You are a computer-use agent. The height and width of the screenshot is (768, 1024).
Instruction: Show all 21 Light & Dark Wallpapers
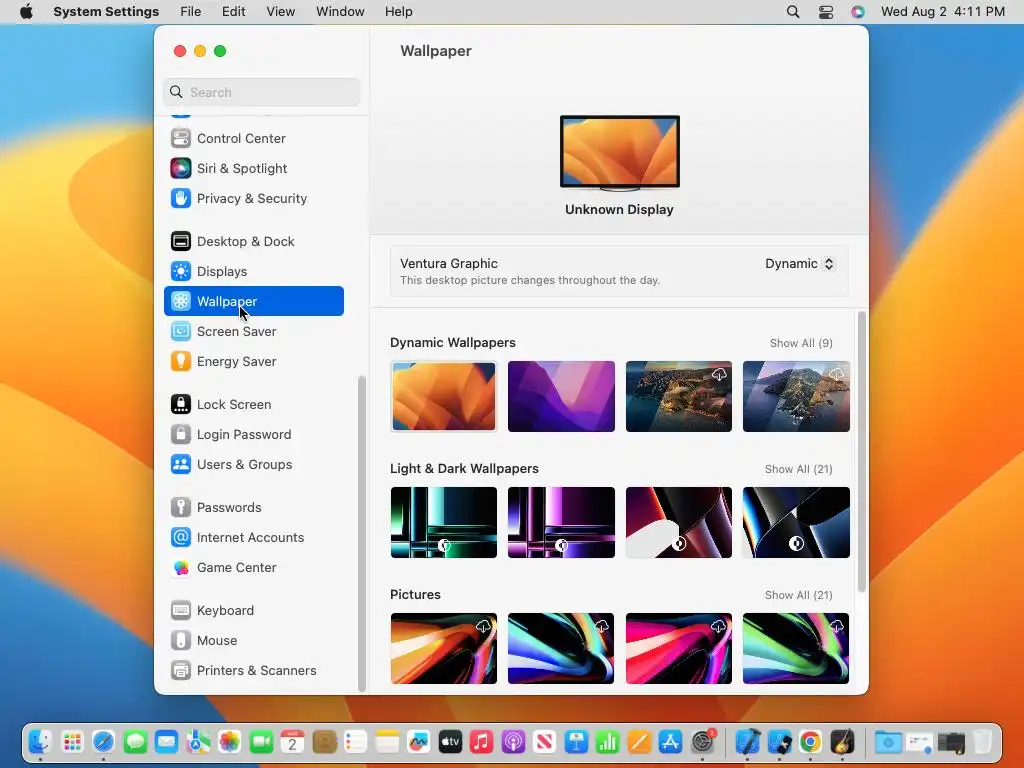point(798,470)
